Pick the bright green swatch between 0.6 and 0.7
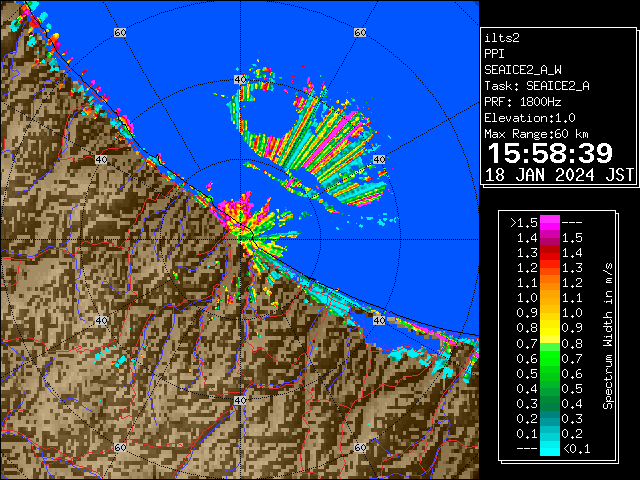The image size is (640, 480). pyautogui.click(x=550, y=358)
